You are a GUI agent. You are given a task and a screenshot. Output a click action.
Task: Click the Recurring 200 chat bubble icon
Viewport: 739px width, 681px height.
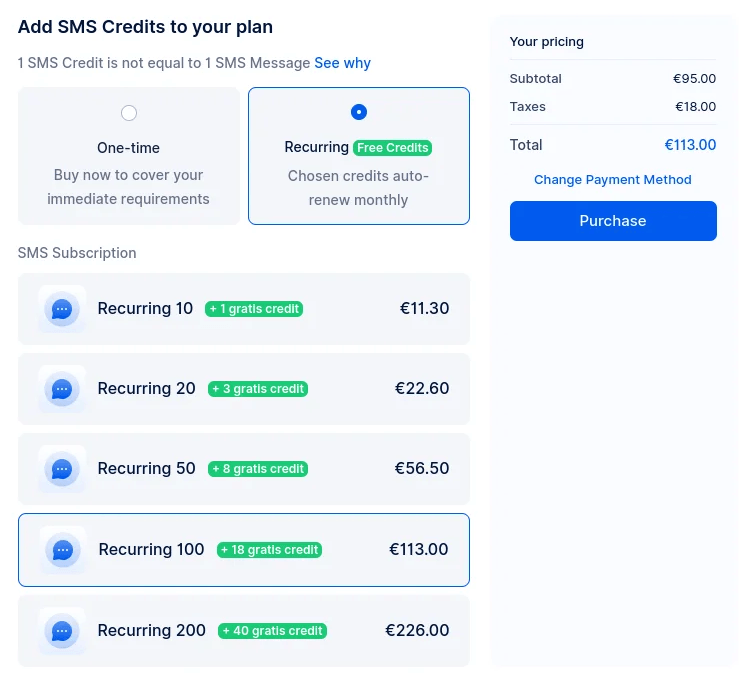pyautogui.click(x=62, y=631)
